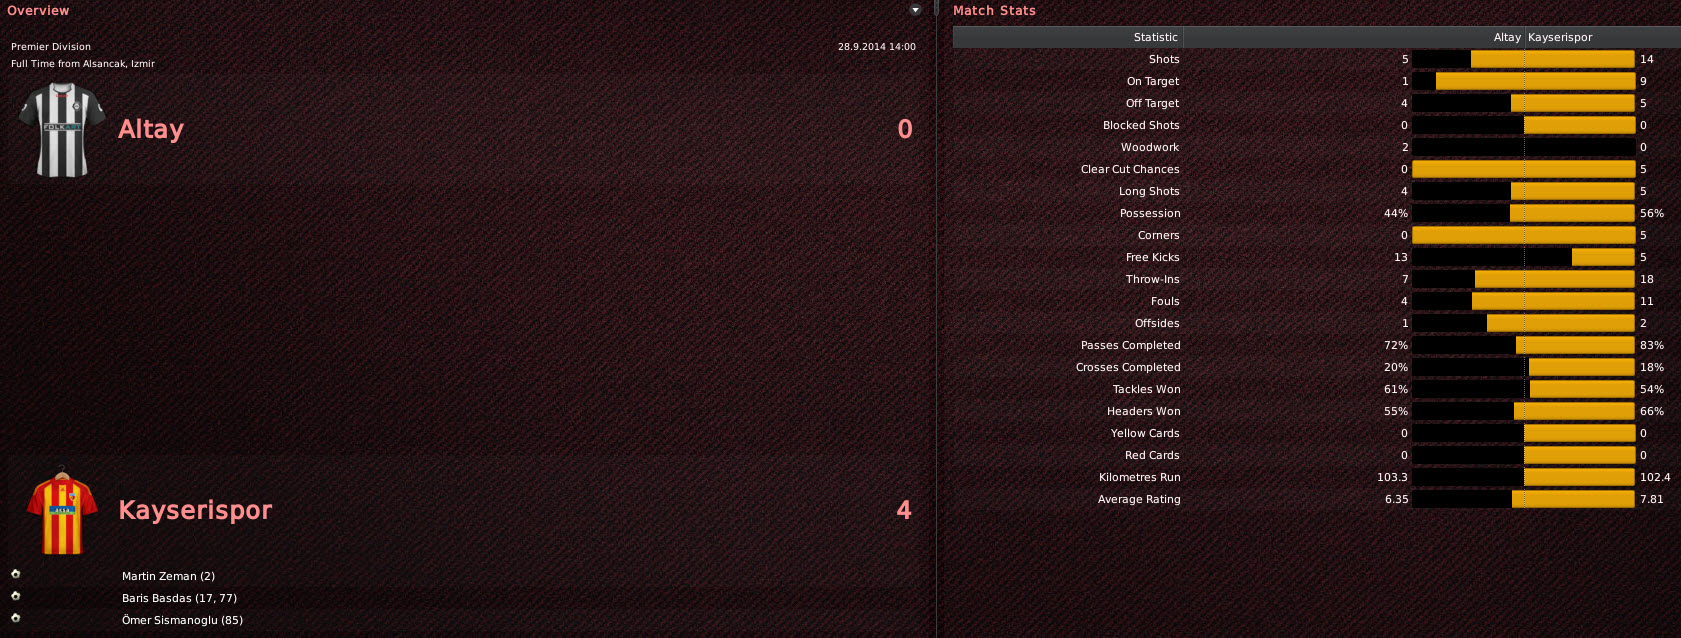Select the Passes Completed label
Screen dimensions: 1681x638
(x=1131, y=345)
